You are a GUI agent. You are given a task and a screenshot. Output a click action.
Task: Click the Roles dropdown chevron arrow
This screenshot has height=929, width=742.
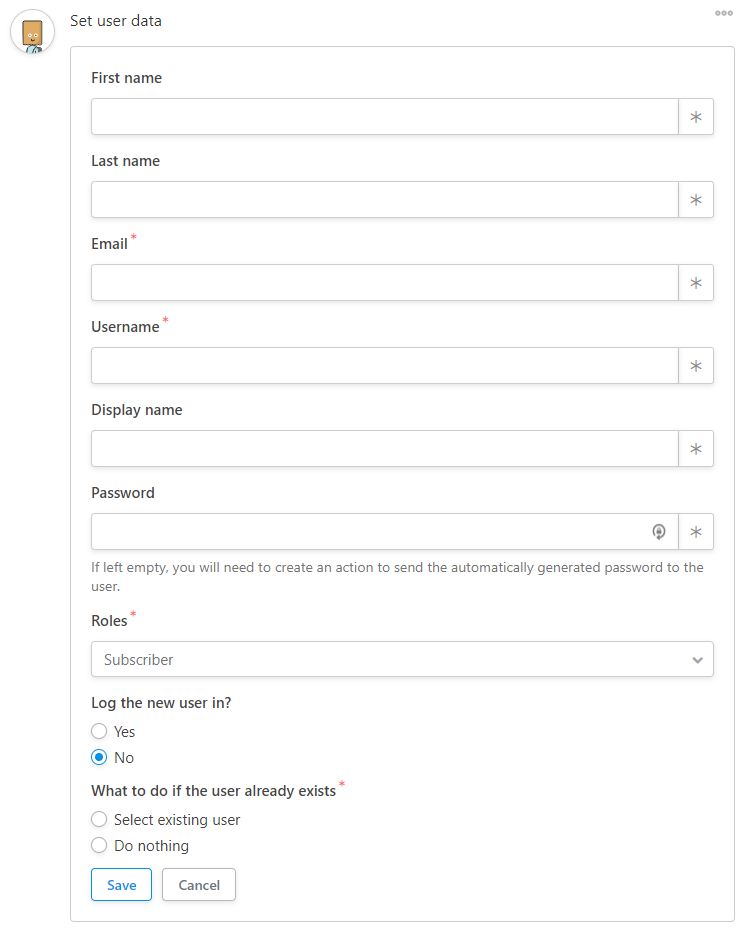click(x=698, y=659)
